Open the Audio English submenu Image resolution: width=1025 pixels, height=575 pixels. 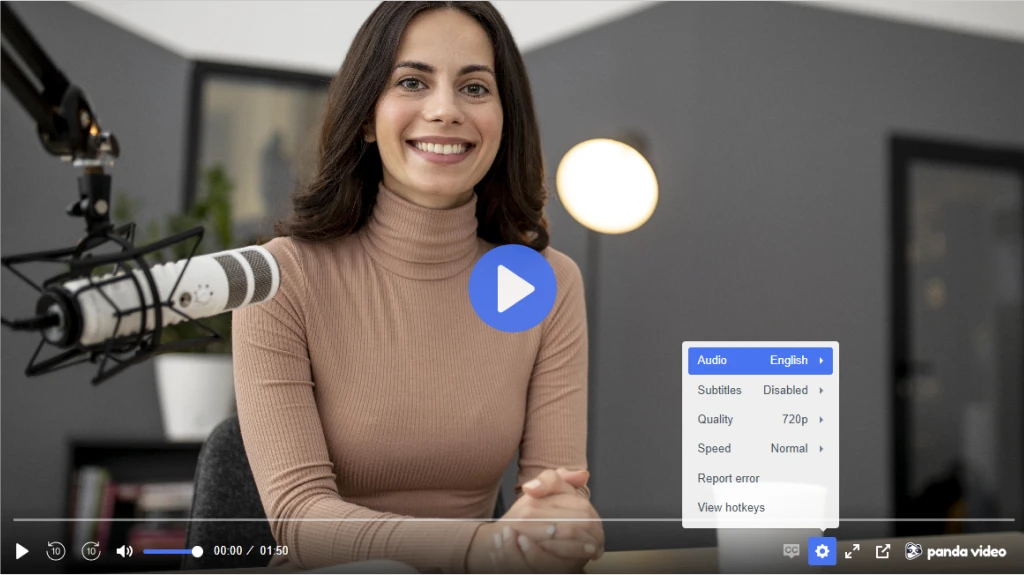(760, 361)
